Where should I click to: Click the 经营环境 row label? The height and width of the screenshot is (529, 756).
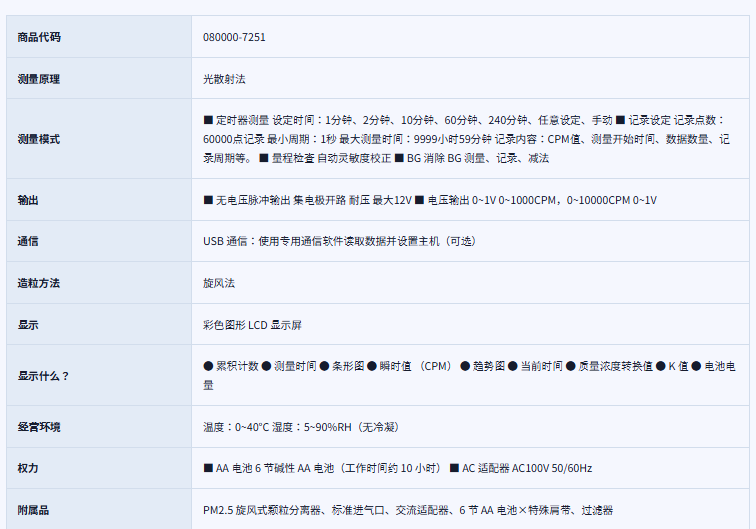coord(39,427)
